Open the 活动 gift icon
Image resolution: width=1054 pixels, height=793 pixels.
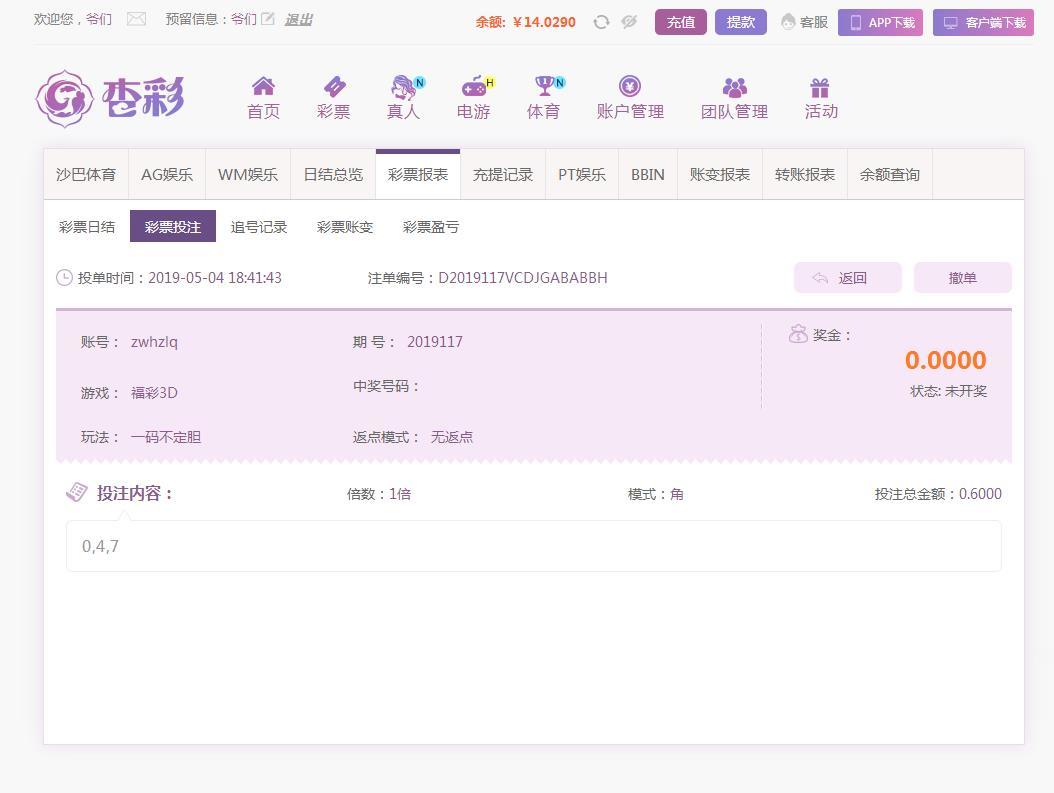[820, 87]
